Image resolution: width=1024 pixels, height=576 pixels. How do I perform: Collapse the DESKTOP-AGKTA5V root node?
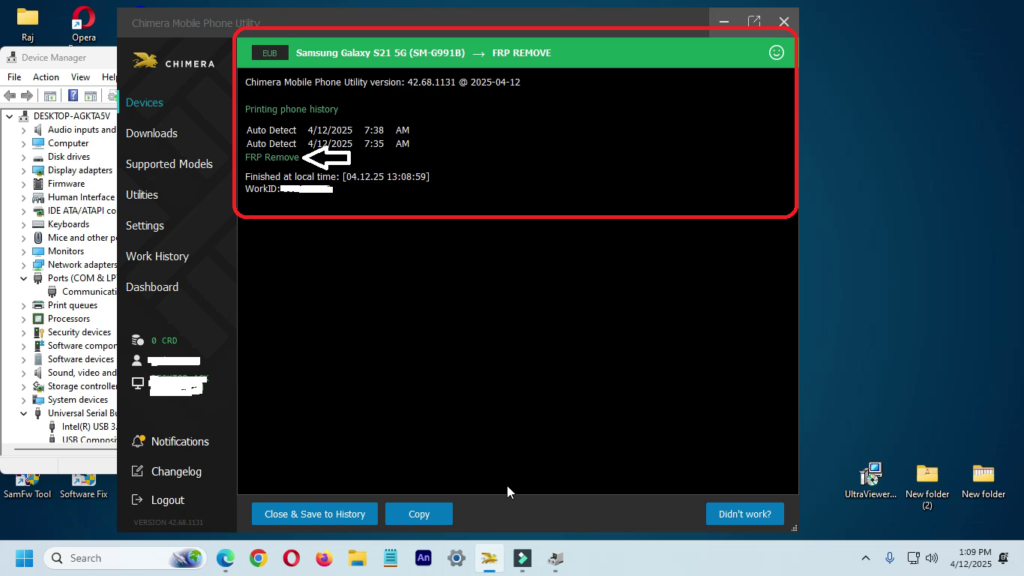pyautogui.click(x=9, y=116)
